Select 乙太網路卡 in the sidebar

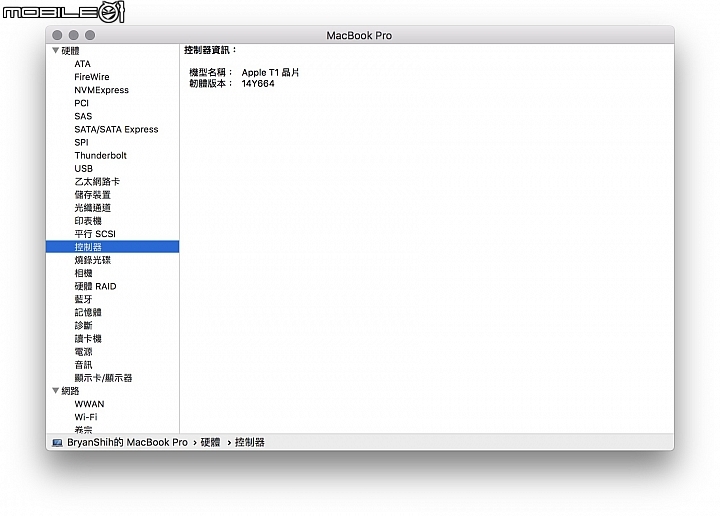[97, 181]
